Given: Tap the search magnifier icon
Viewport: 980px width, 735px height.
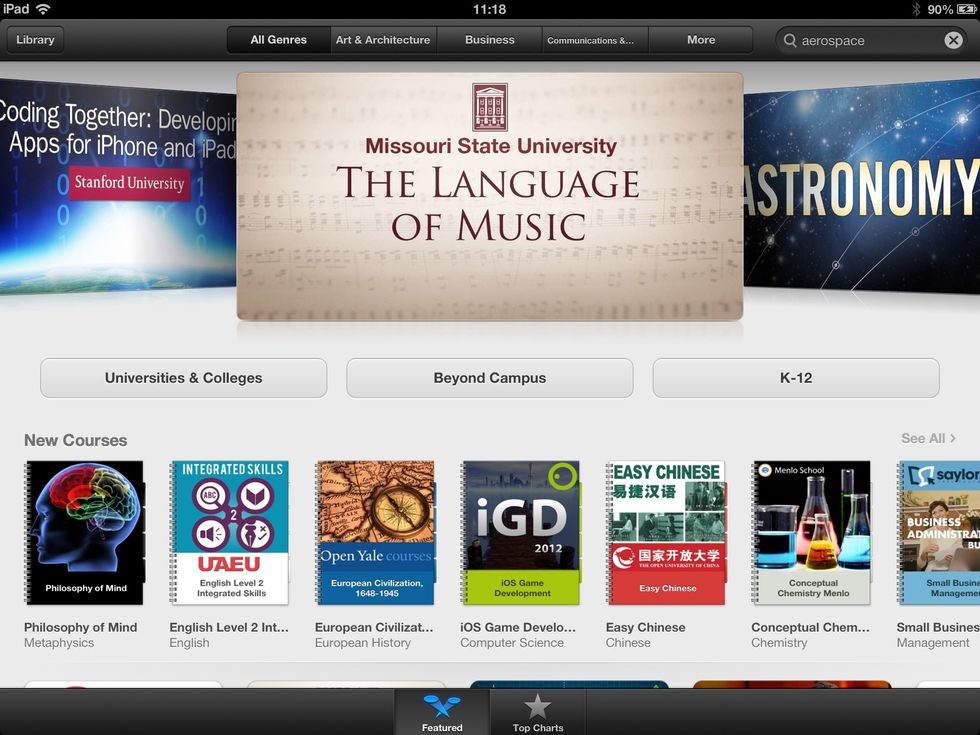Looking at the screenshot, I should pyautogui.click(x=790, y=41).
